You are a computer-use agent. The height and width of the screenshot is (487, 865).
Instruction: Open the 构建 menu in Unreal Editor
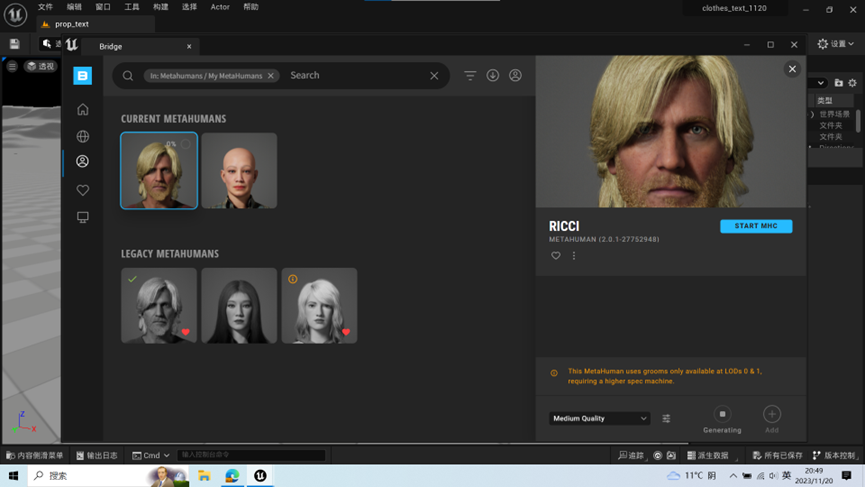[161, 7]
